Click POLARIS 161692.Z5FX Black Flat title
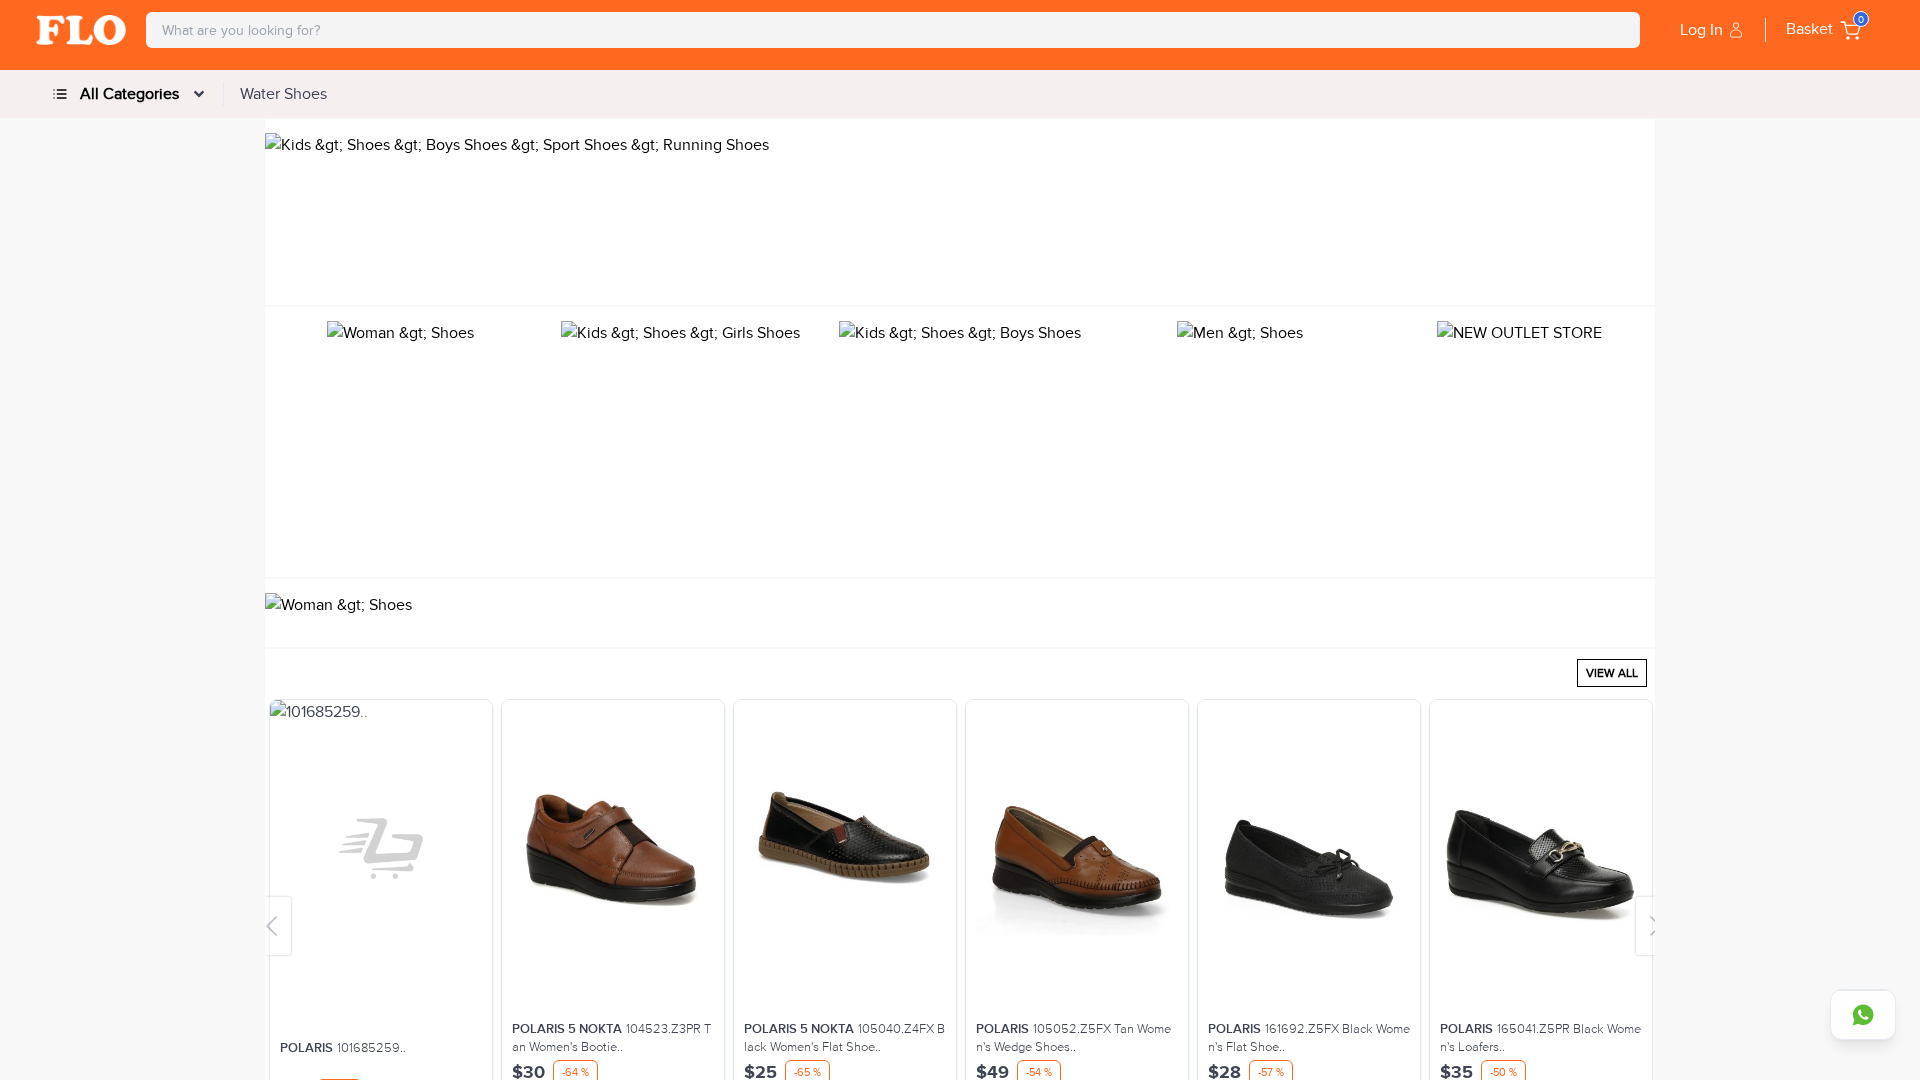The image size is (1920, 1080). click(1308, 1038)
